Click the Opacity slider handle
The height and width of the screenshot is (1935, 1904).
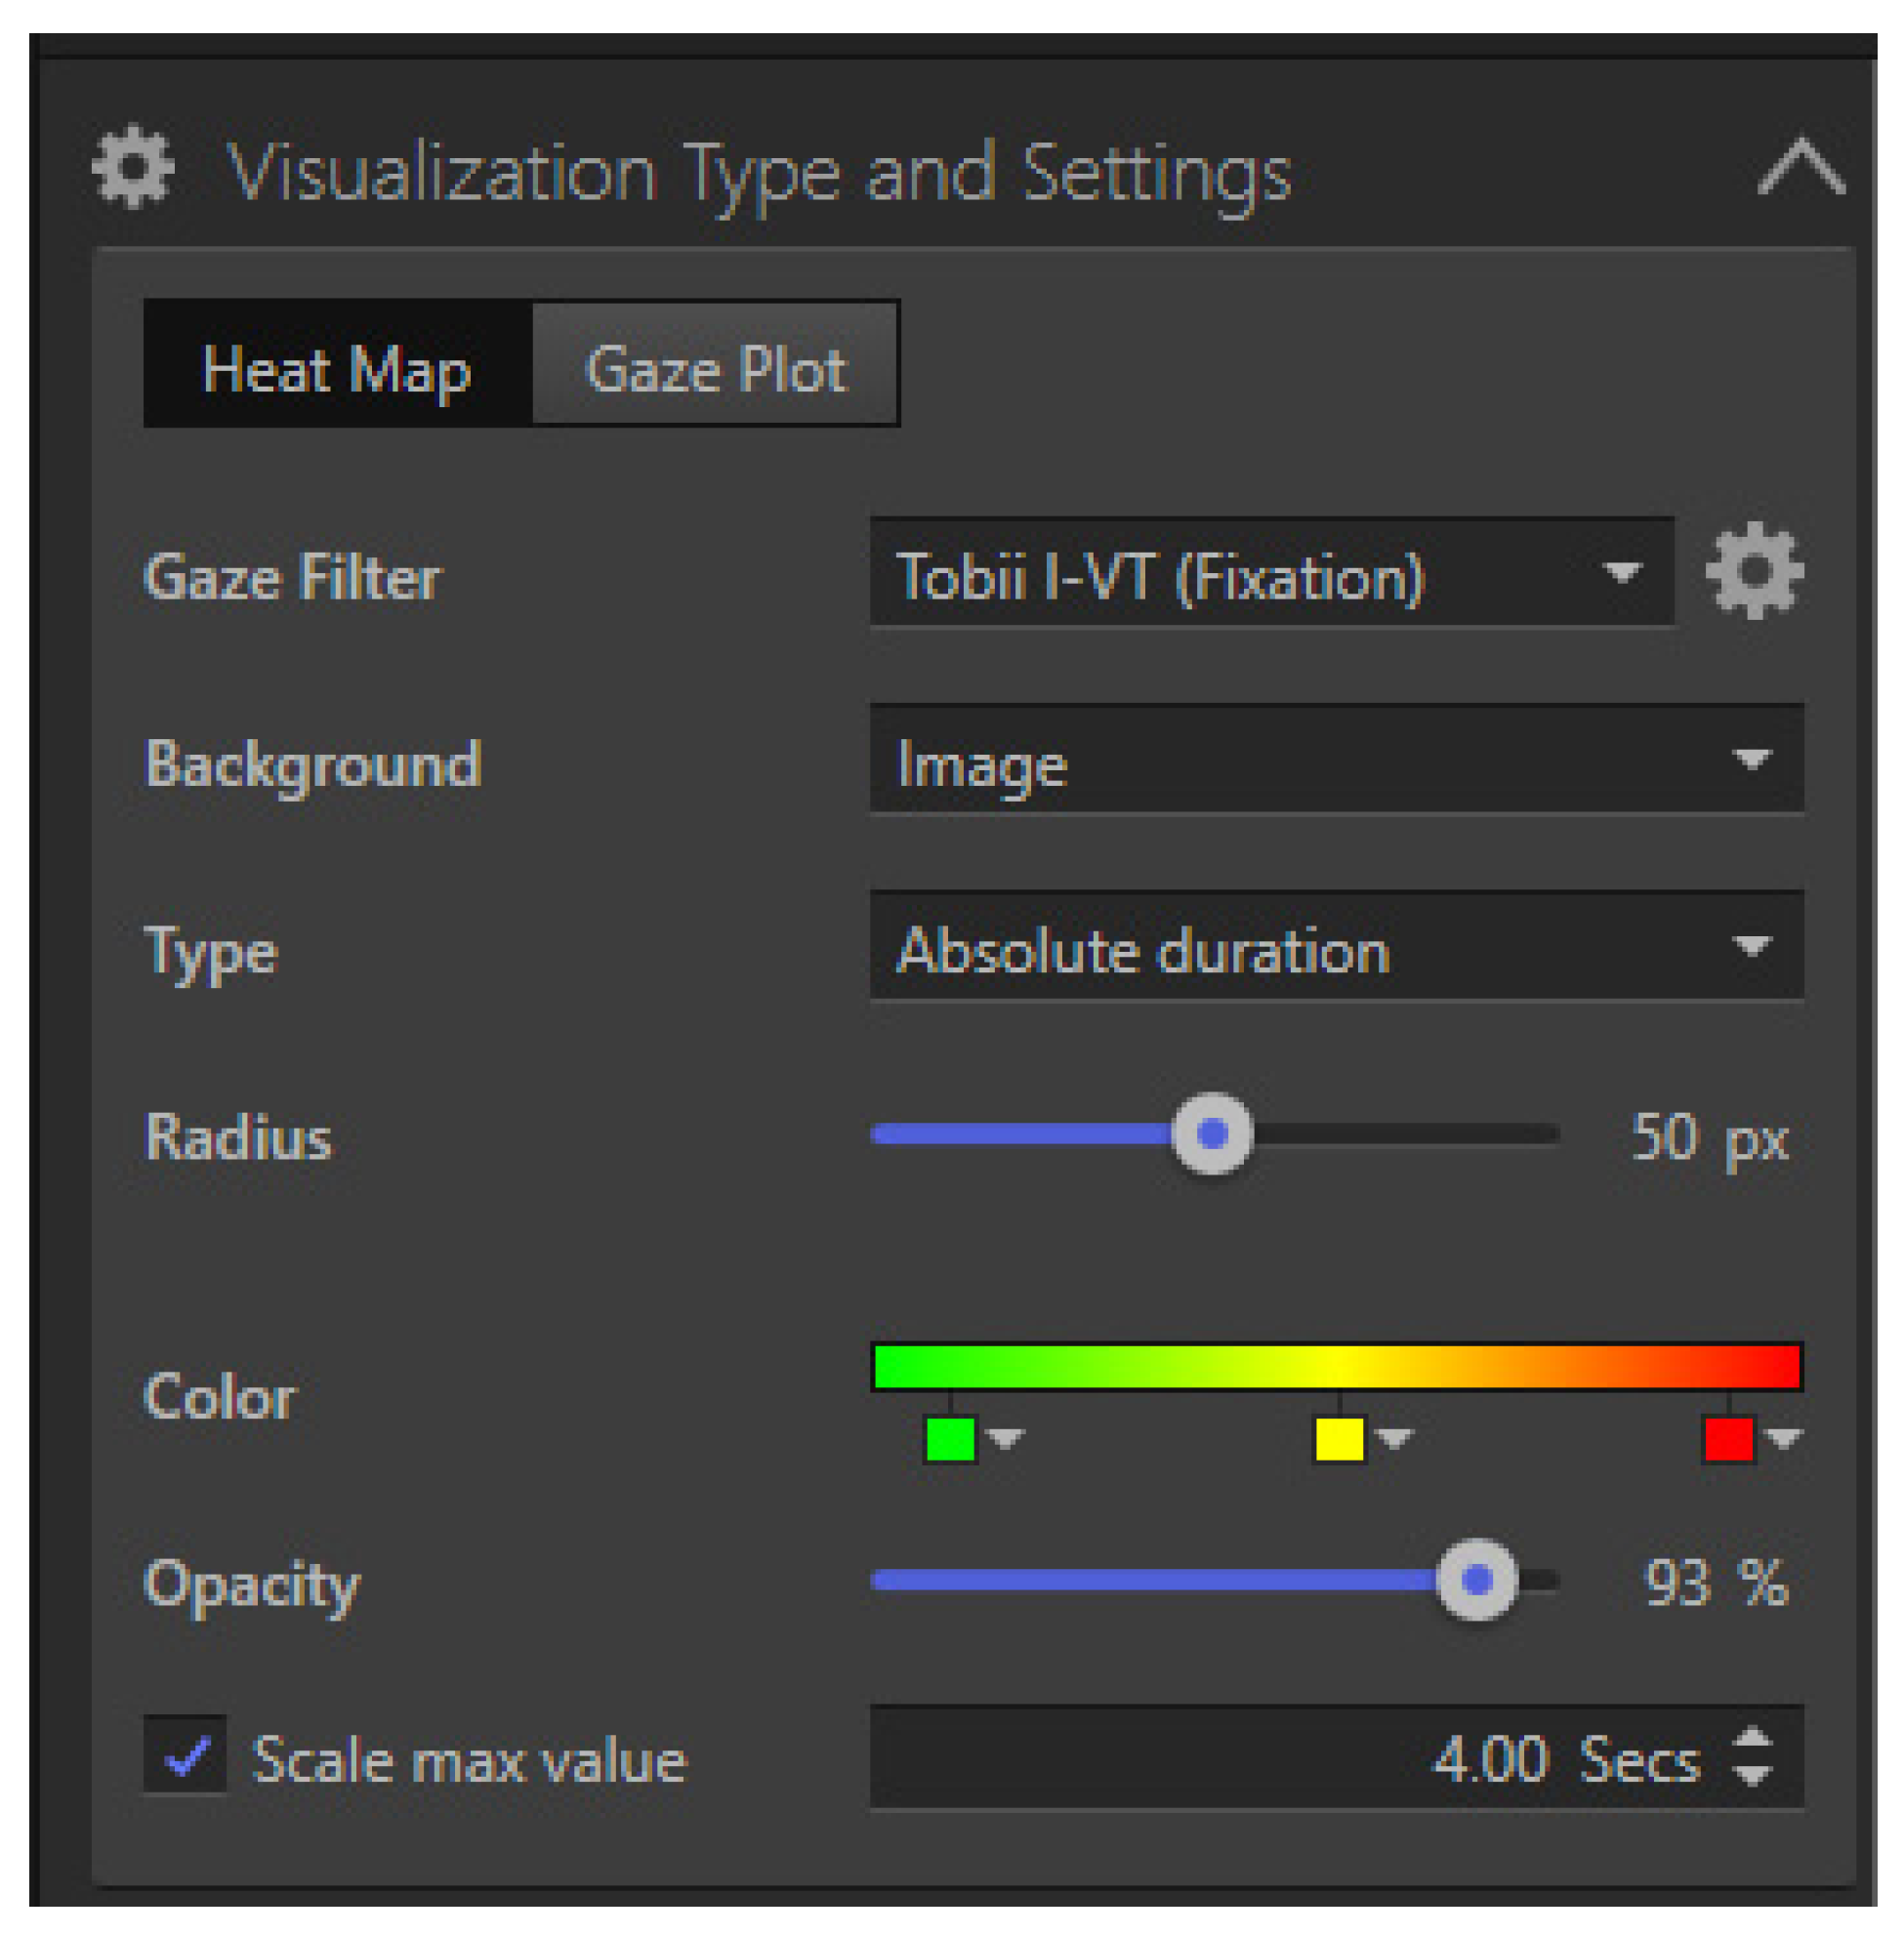(x=1476, y=1580)
